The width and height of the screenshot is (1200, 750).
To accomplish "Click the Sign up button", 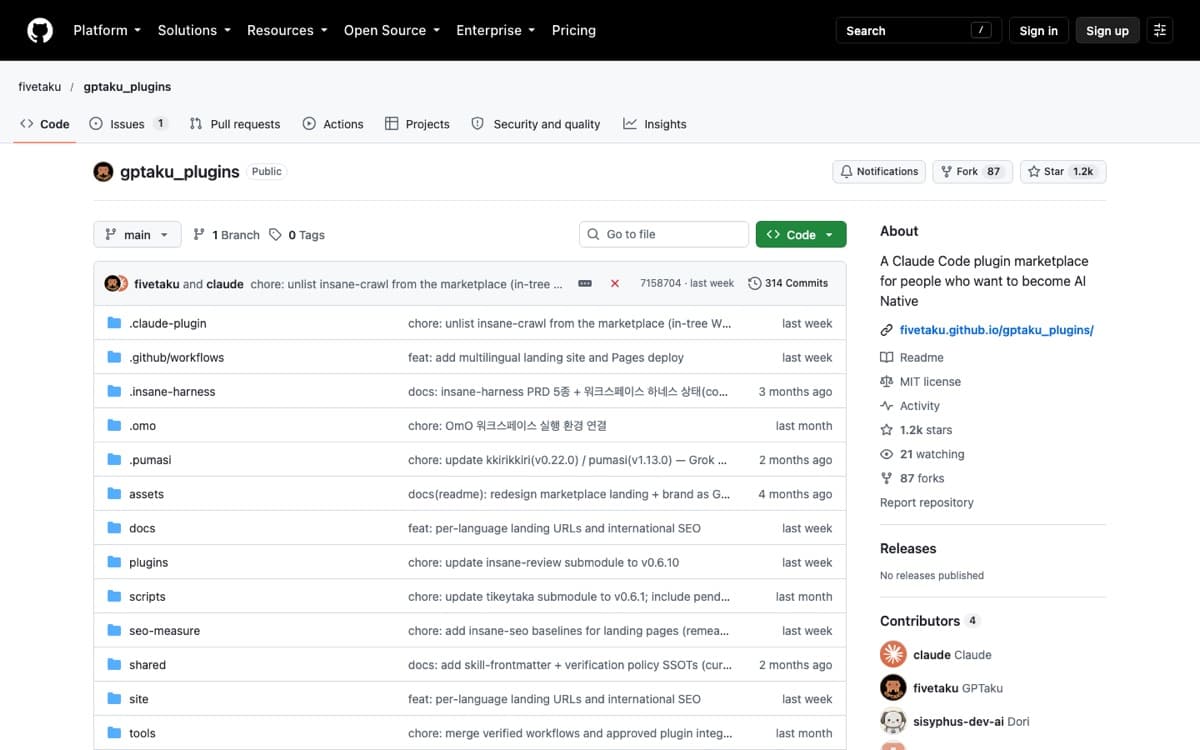I will [x=1107, y=30].
